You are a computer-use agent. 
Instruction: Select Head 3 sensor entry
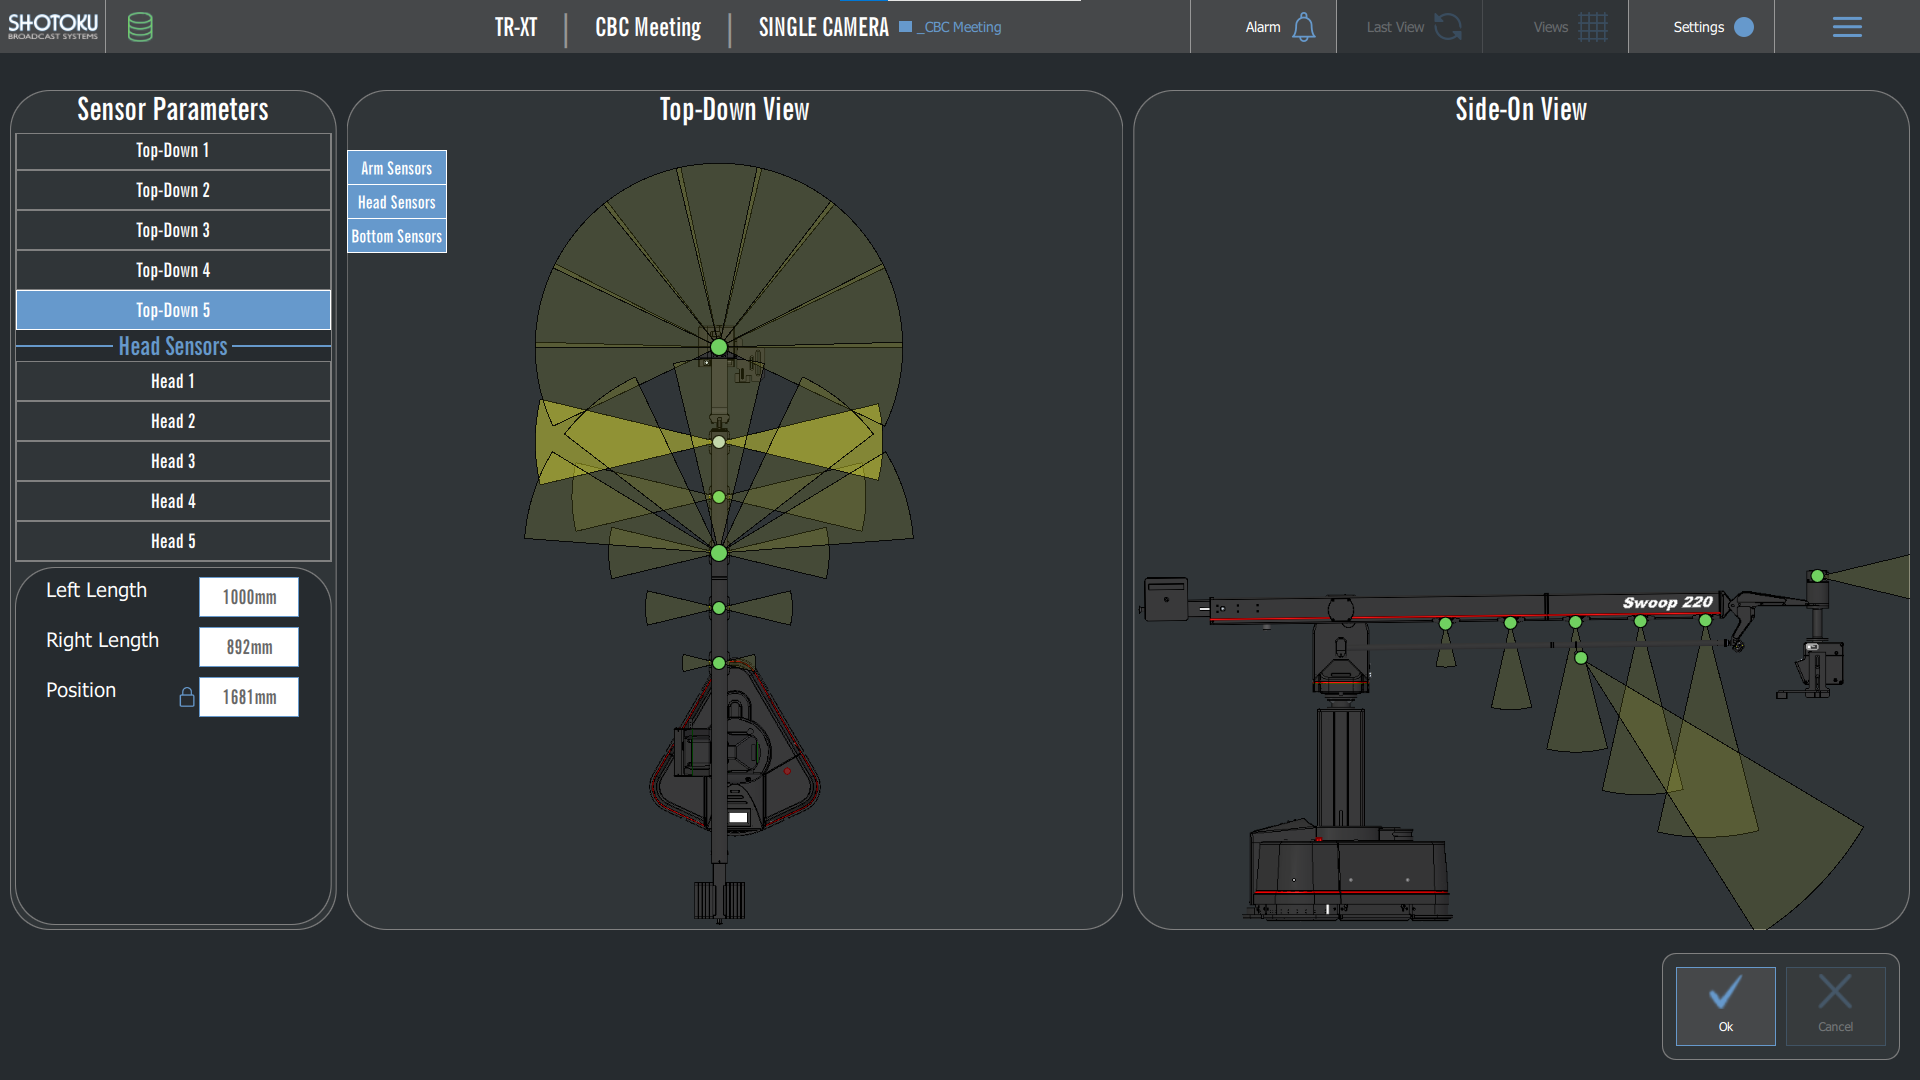(173, 461)
